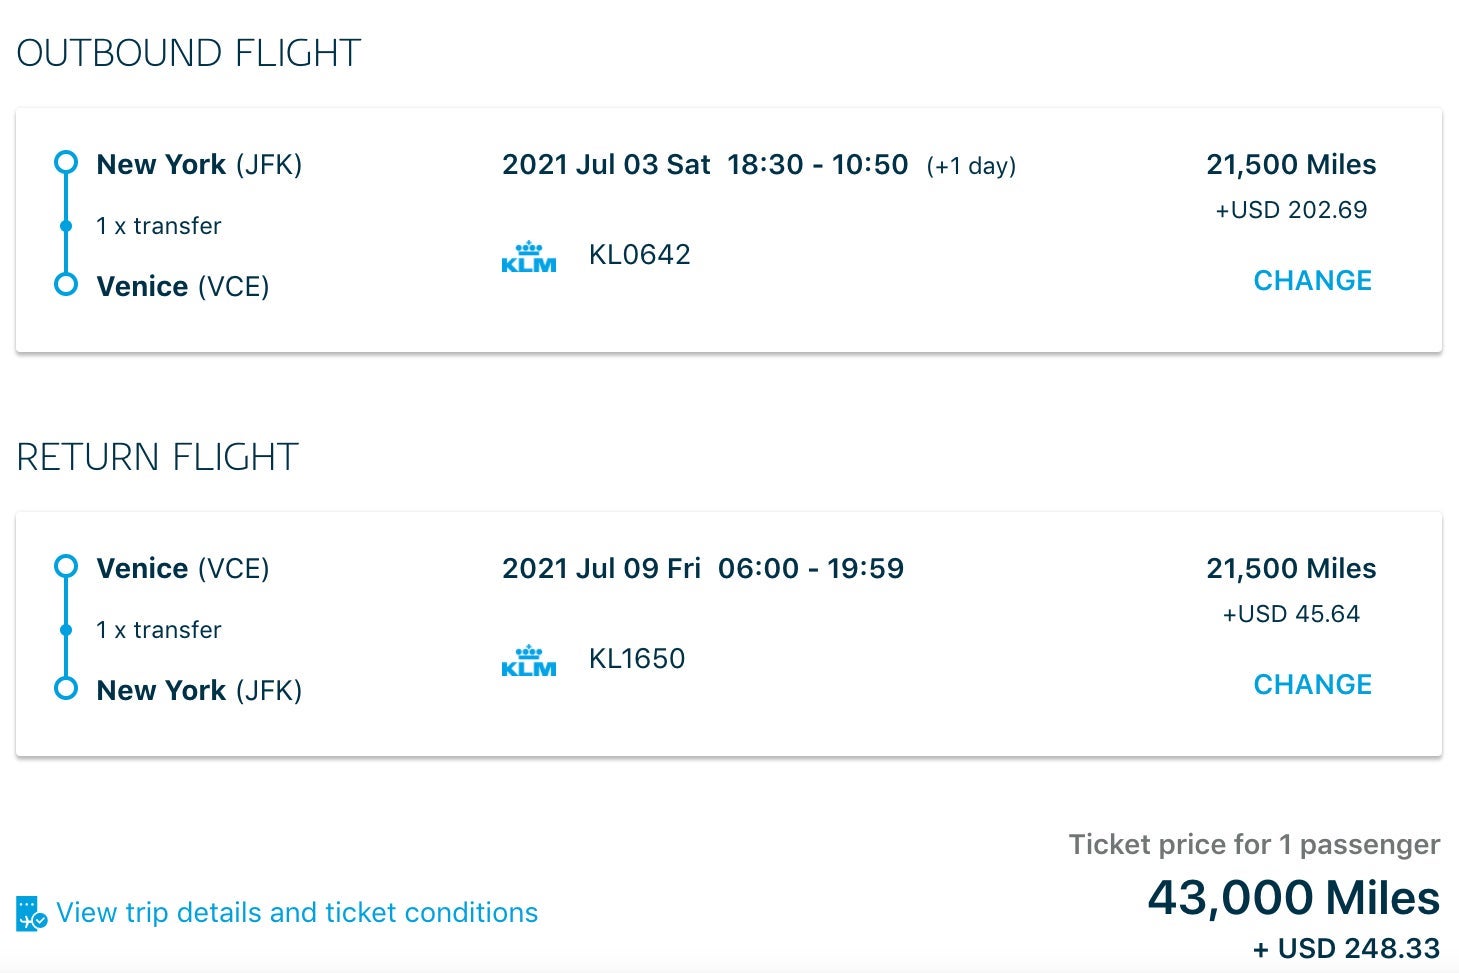The width and height of the screenshot is (1459, 973).
Task: Click the 43,000 Miles total price
Action: pos(1293,897)
